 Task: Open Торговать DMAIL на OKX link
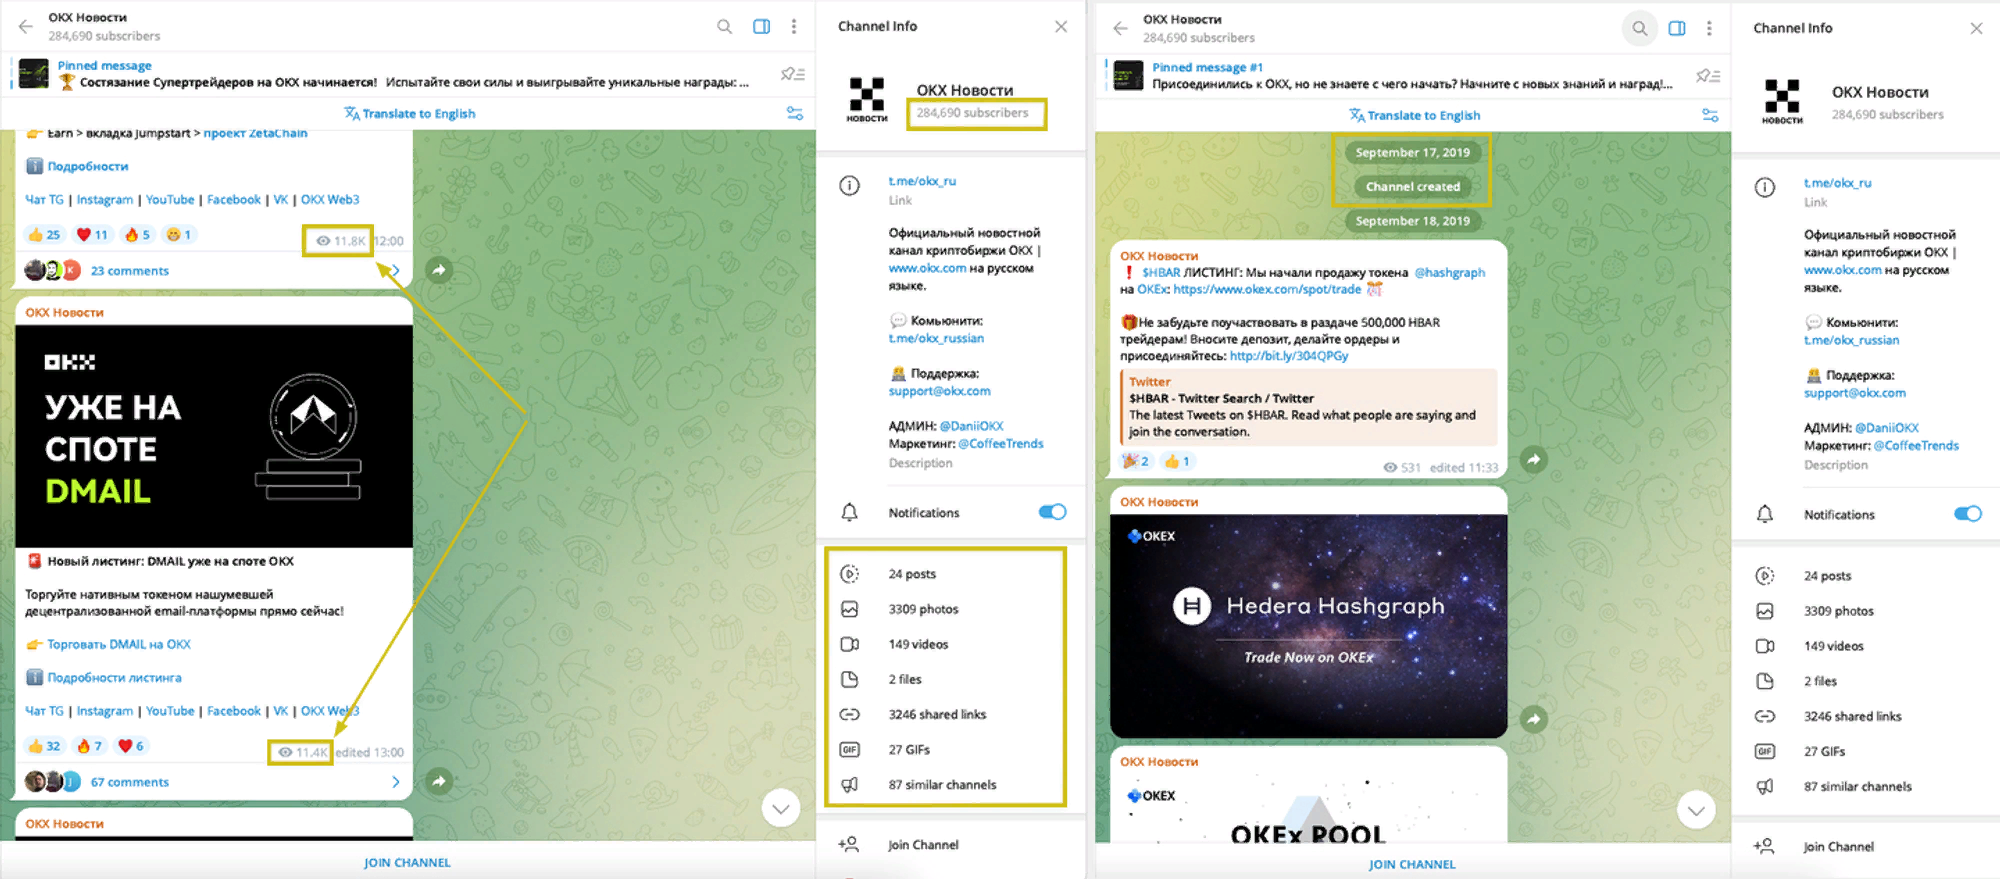pos(119,644)
